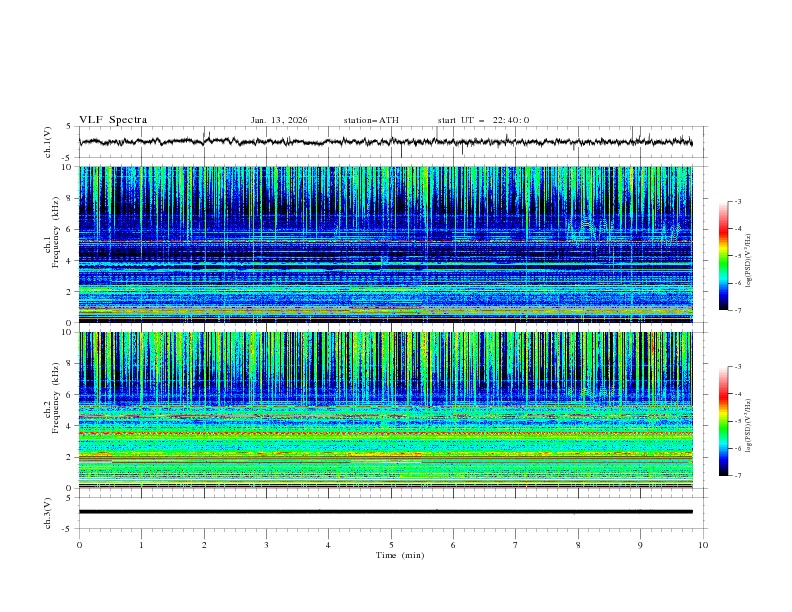Click the ch.1 log(PSD) color bar
Viewport: 792px width, 612px height.
724,256
